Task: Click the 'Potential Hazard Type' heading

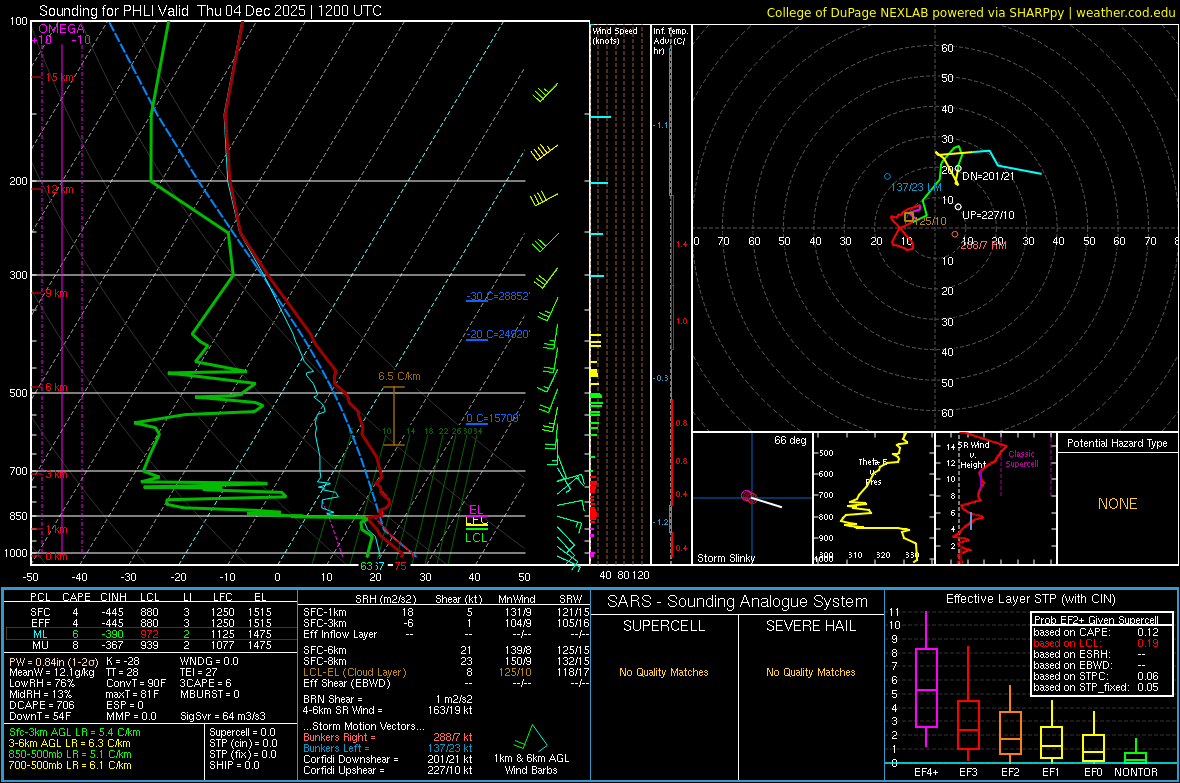Action: pos(1117,443)
